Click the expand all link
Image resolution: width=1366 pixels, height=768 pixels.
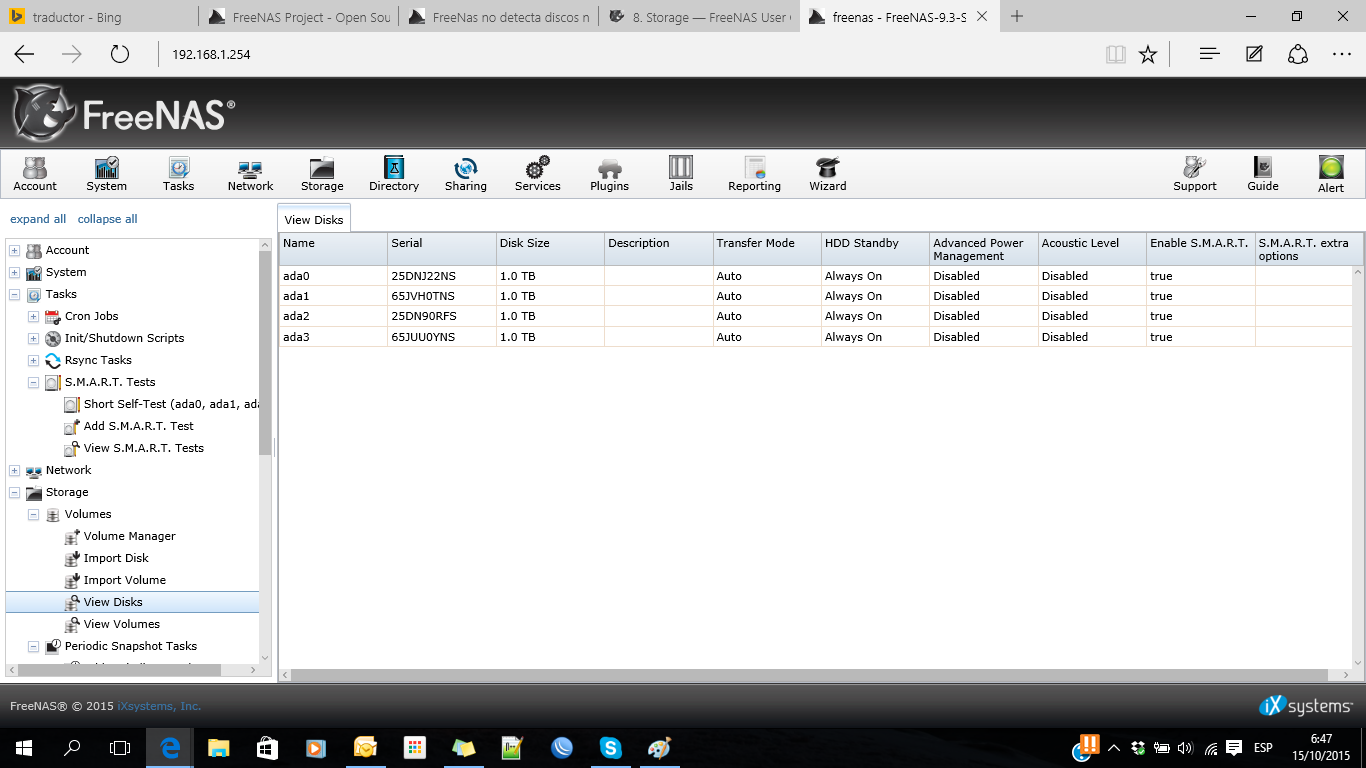[x=38, y=219]
